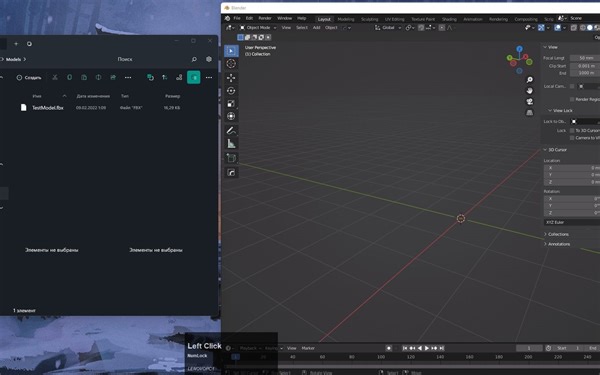Select the Measure ruler tool
Screen dimensions: 600x375
point(231,144)
